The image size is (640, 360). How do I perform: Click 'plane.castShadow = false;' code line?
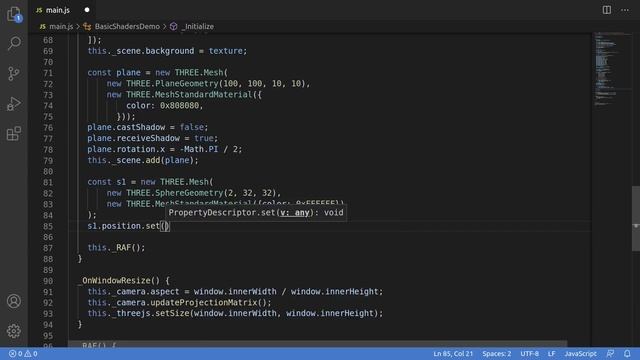click(148, 127)
